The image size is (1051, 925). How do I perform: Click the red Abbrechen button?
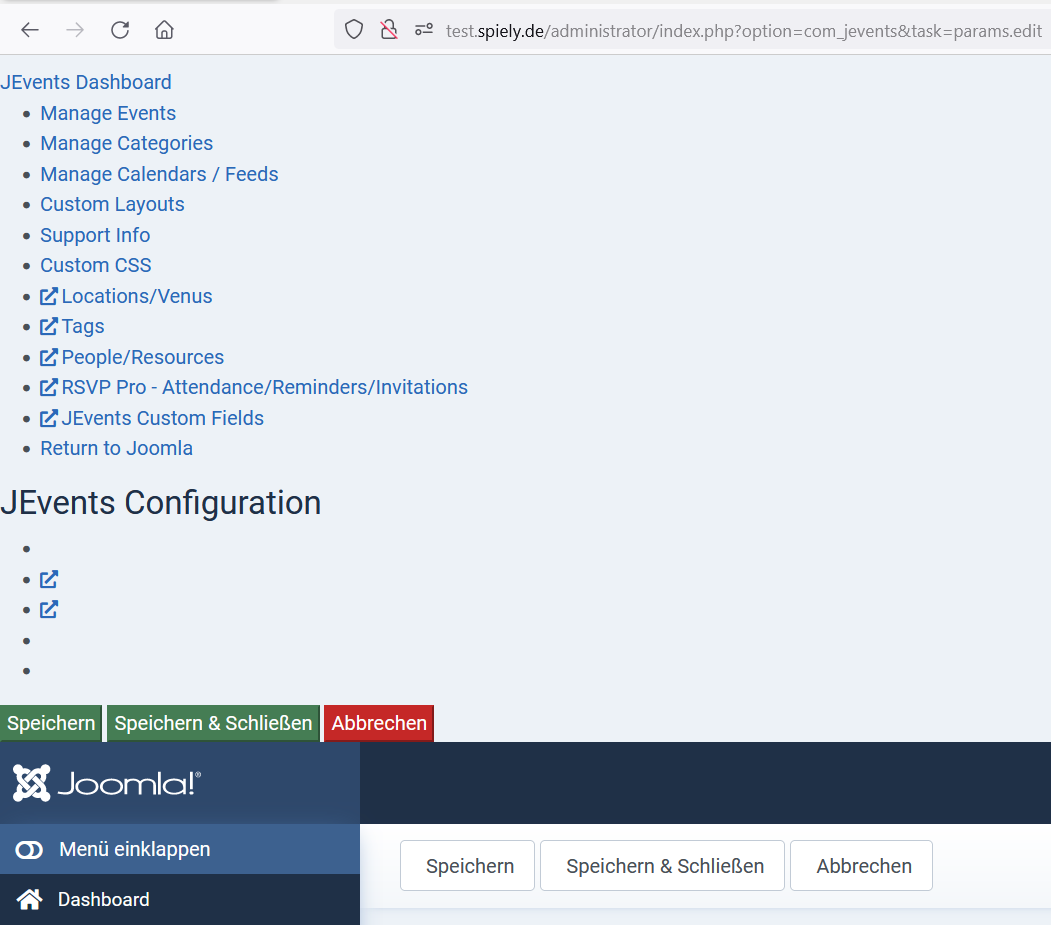click(379, 723)
